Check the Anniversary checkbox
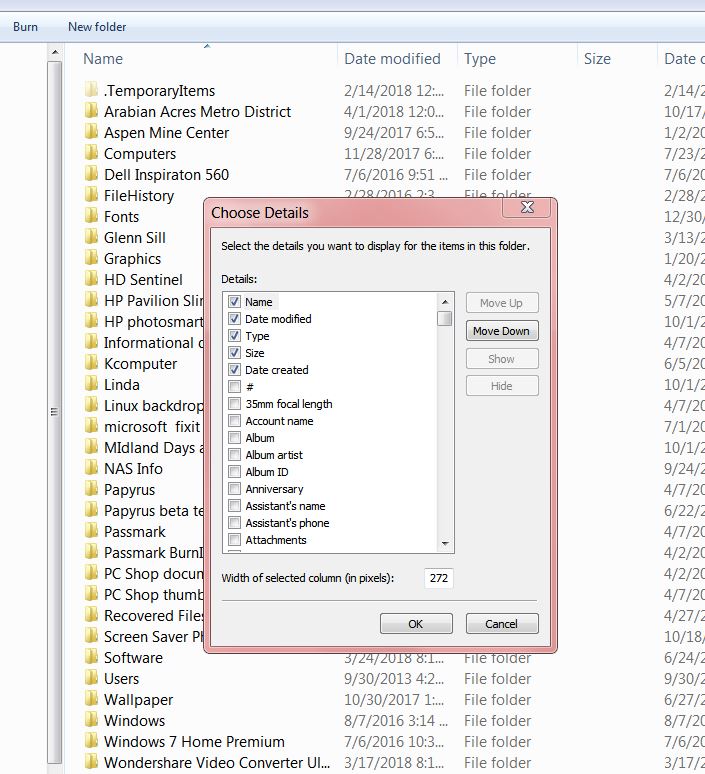Screen dimensions: 705x774 pyautogui.click(x=235, y=489)
